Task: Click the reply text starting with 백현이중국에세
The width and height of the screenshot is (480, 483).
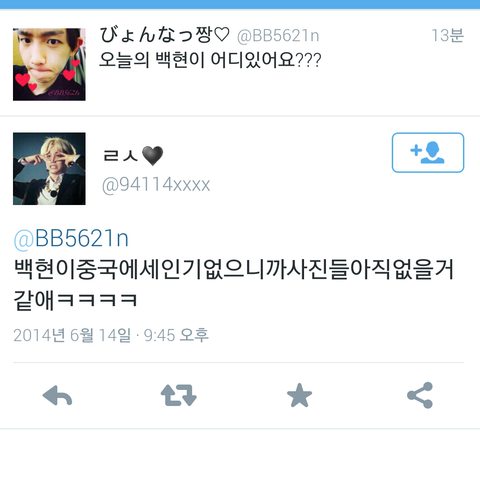Action: 233,284
